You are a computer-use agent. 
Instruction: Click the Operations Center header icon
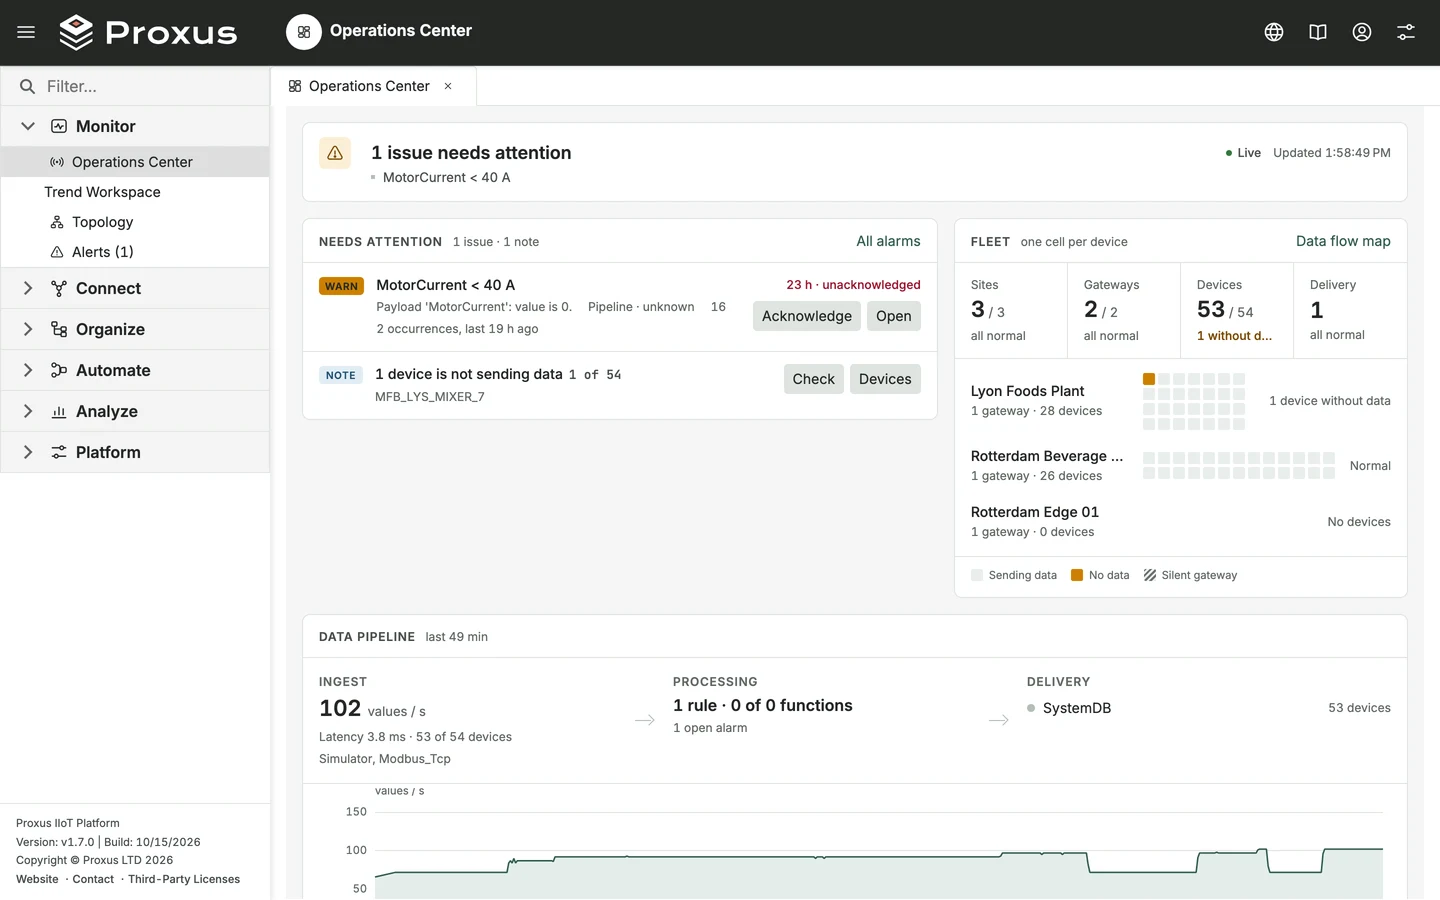click(304, 32)
